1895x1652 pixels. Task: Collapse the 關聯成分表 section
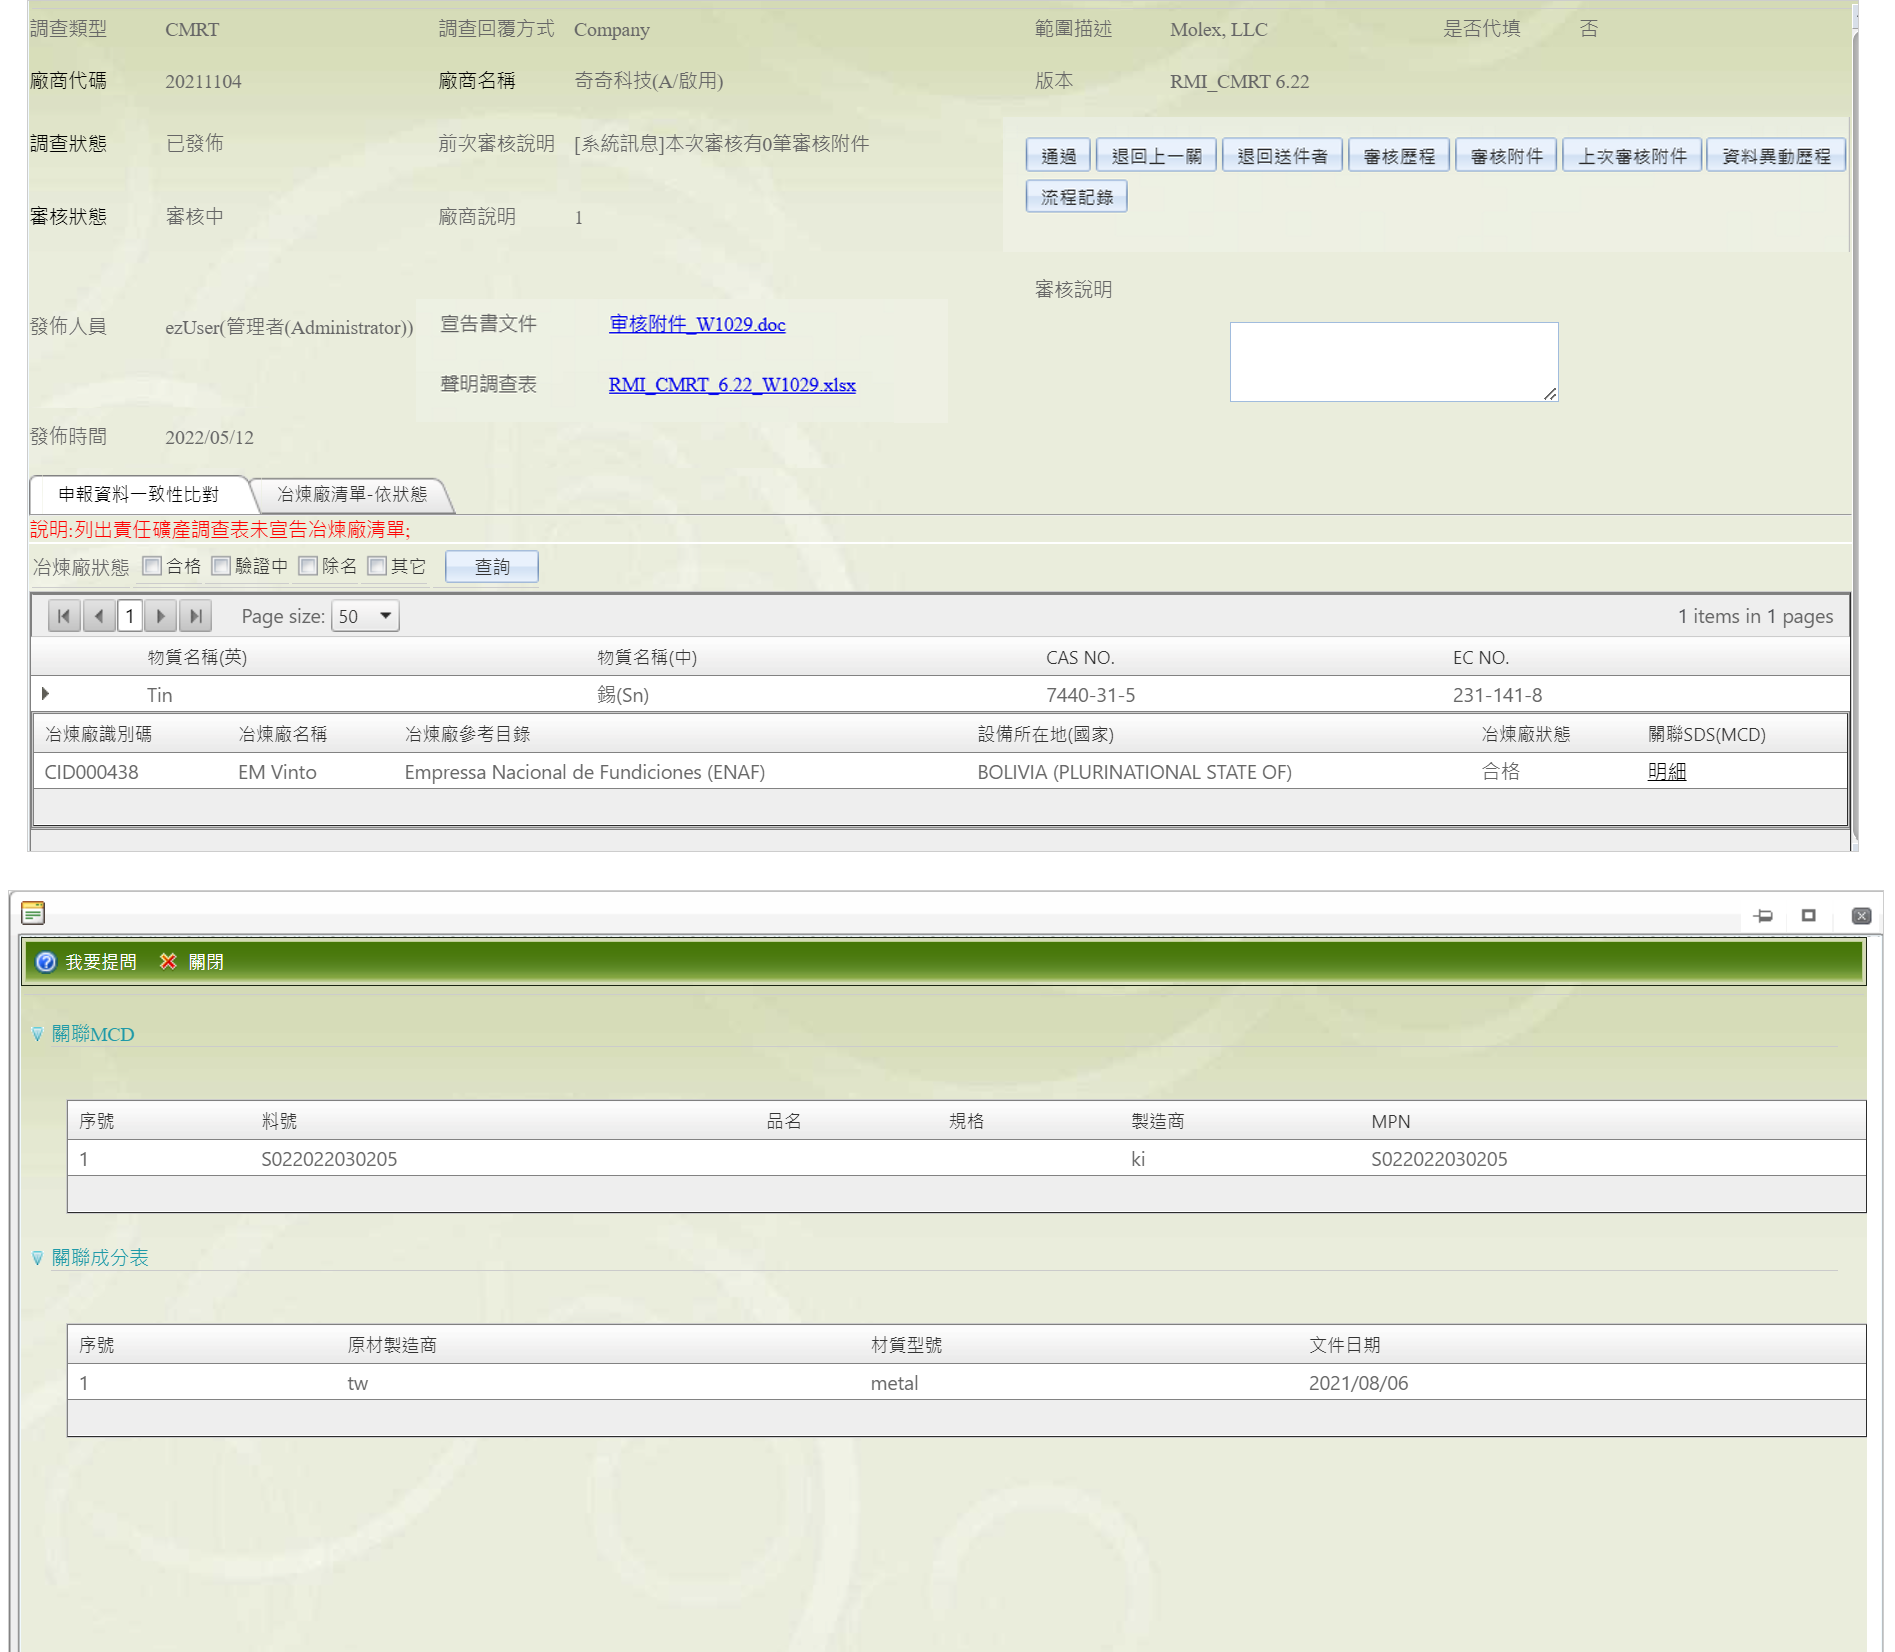click(x=37, y=1258)
